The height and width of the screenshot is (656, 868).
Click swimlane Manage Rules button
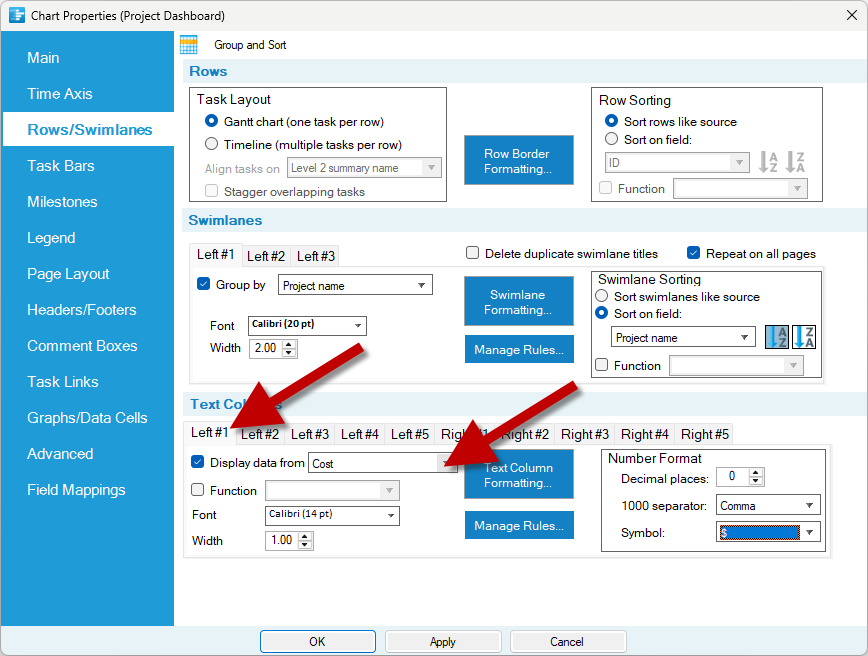pos(519,349)
